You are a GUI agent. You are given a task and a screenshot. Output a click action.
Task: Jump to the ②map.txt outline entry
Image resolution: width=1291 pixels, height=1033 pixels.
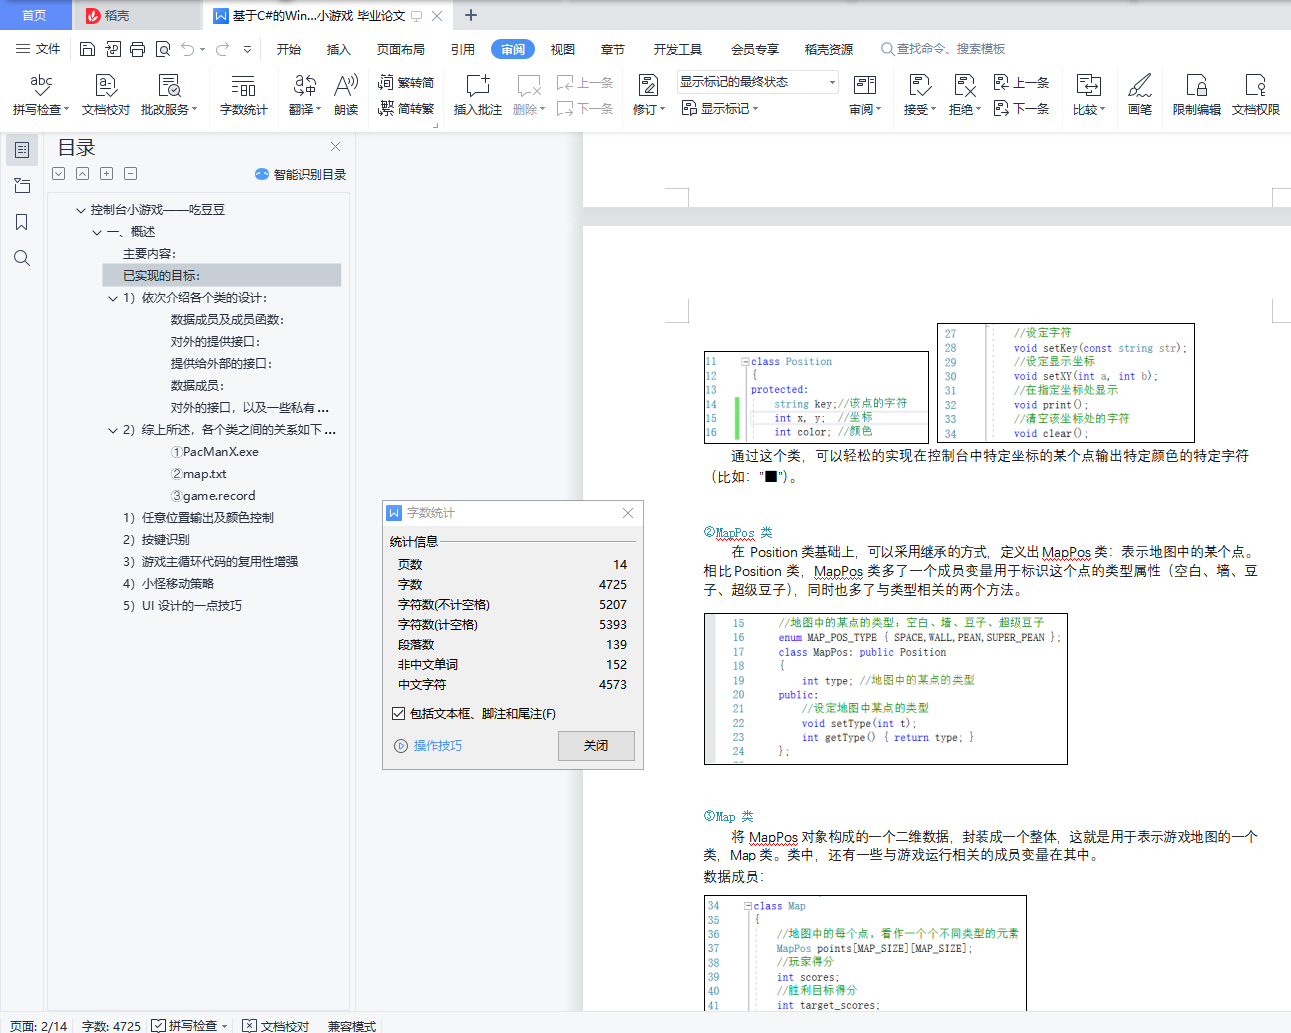pos(199,474)
